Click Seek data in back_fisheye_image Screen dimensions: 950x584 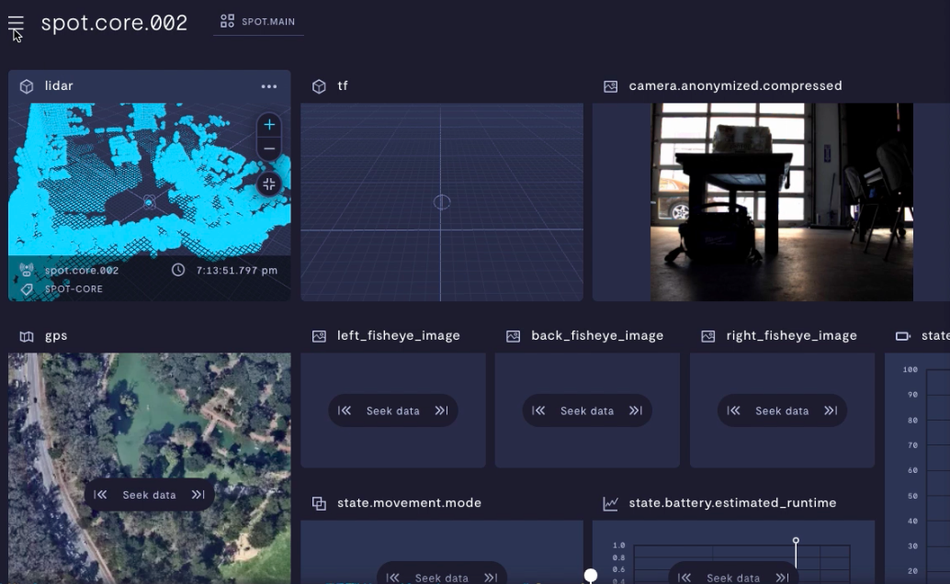coord(587,411)
